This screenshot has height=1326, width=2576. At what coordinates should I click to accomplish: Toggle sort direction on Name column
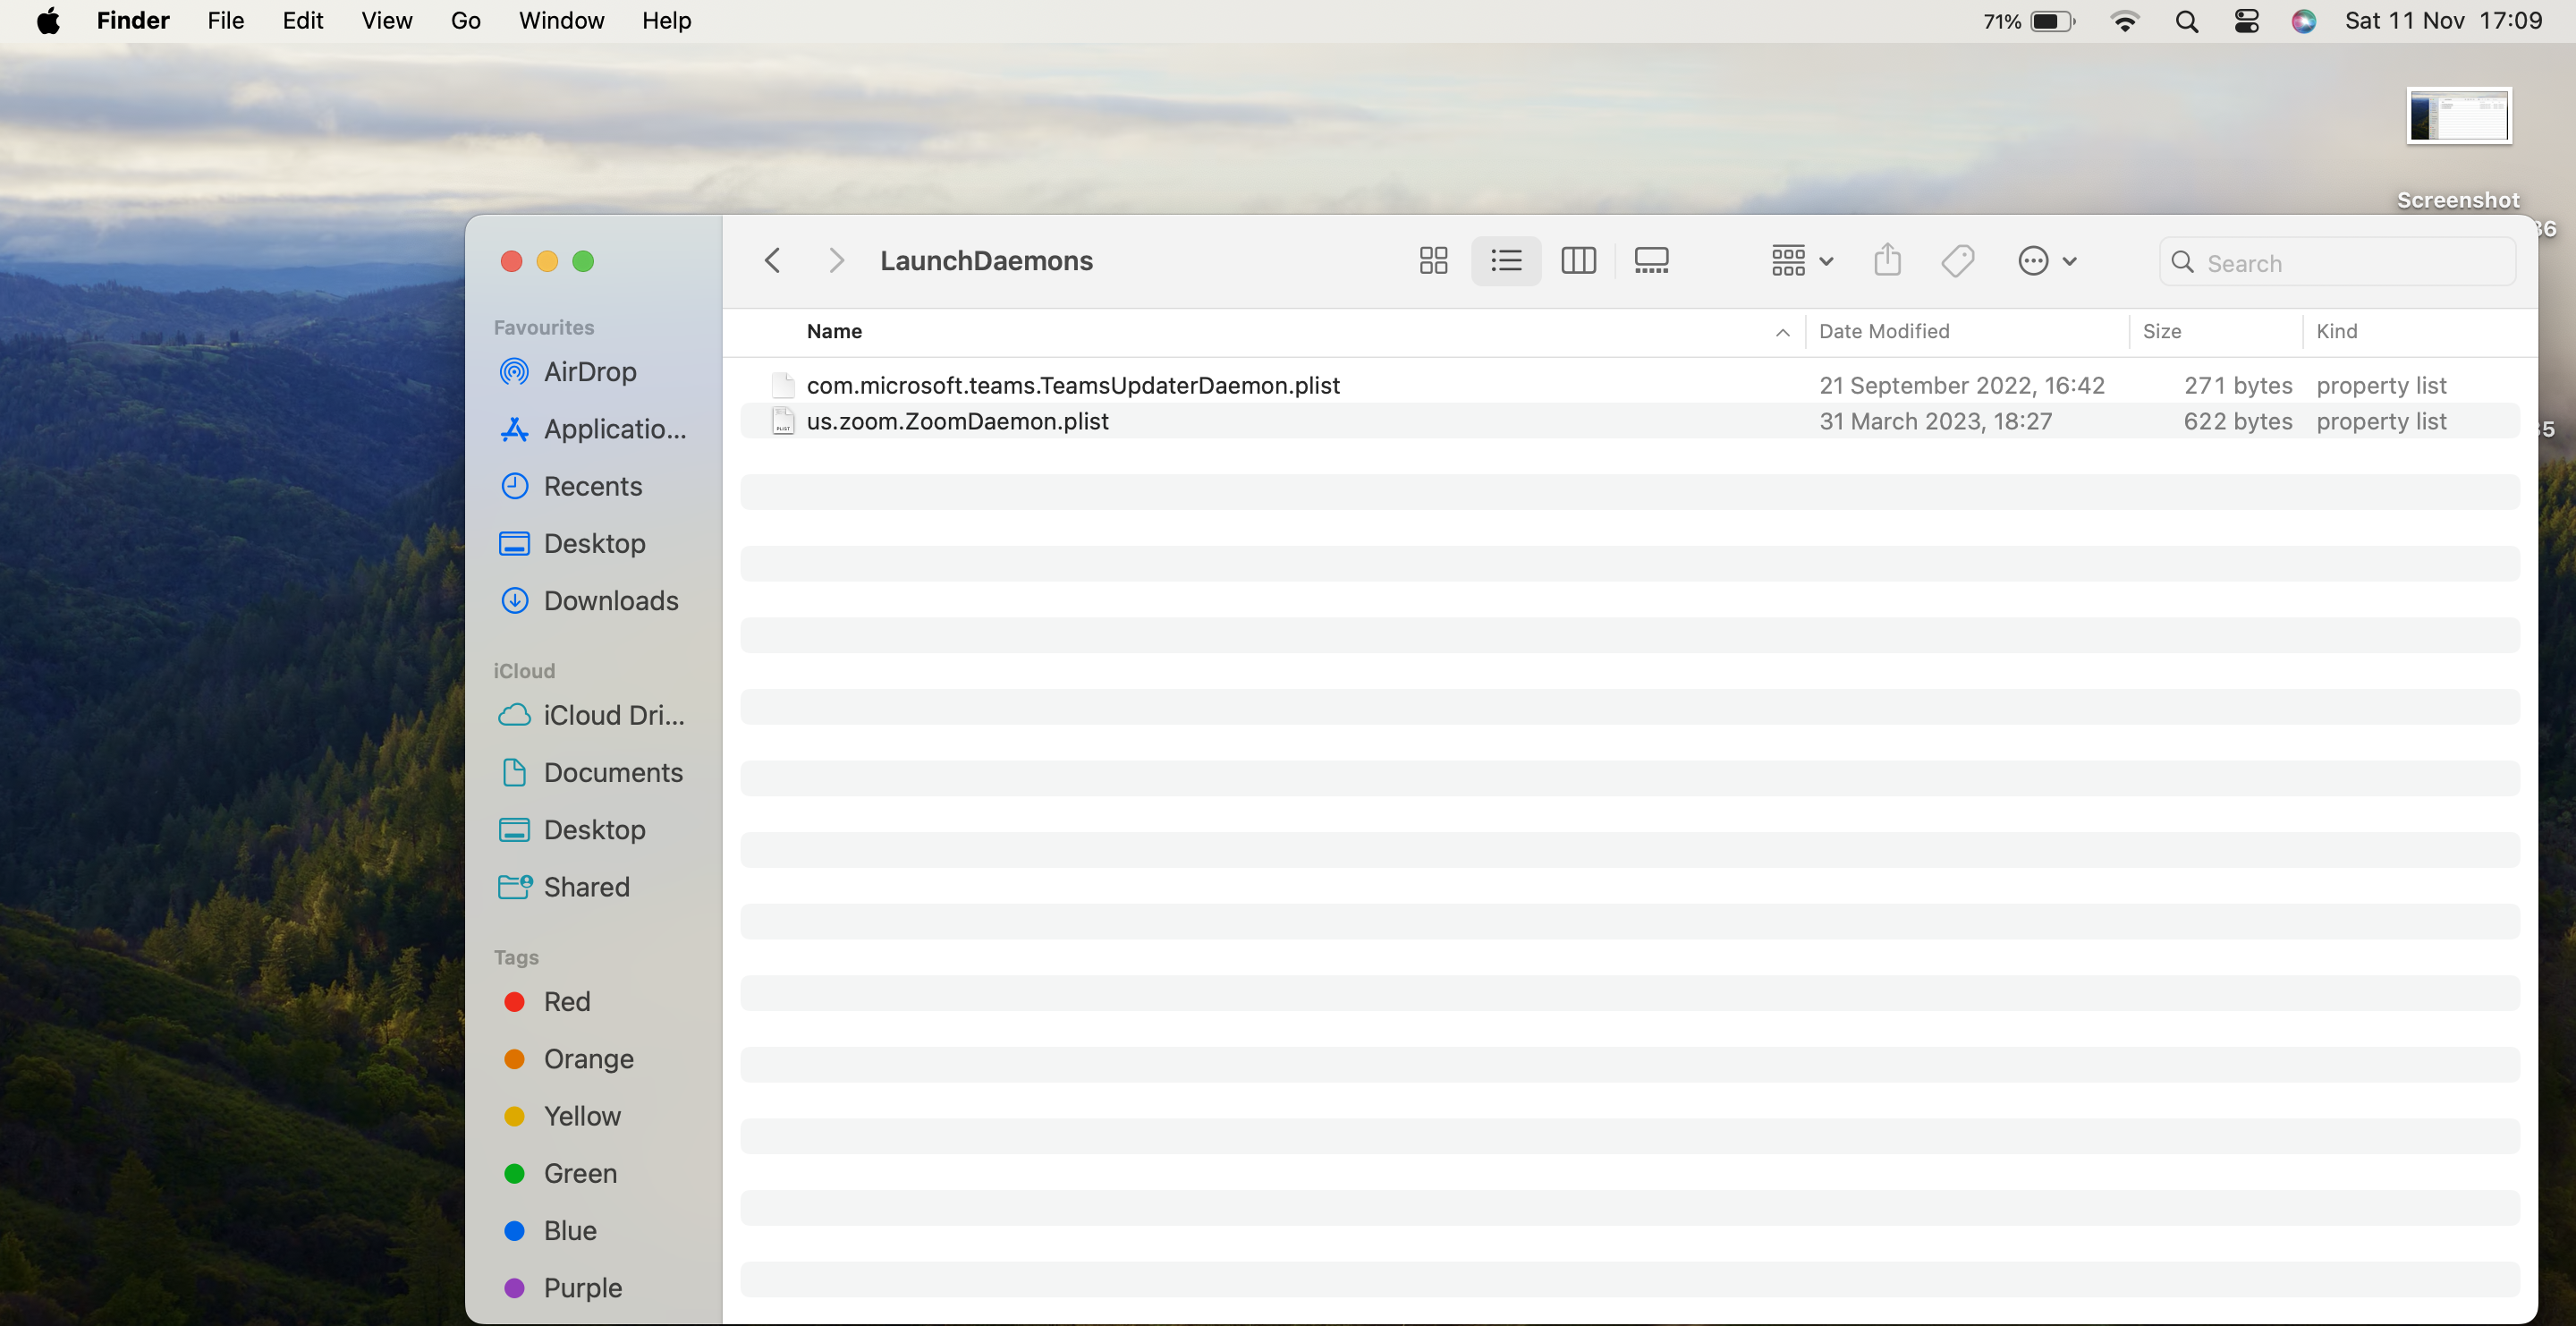1782,332
